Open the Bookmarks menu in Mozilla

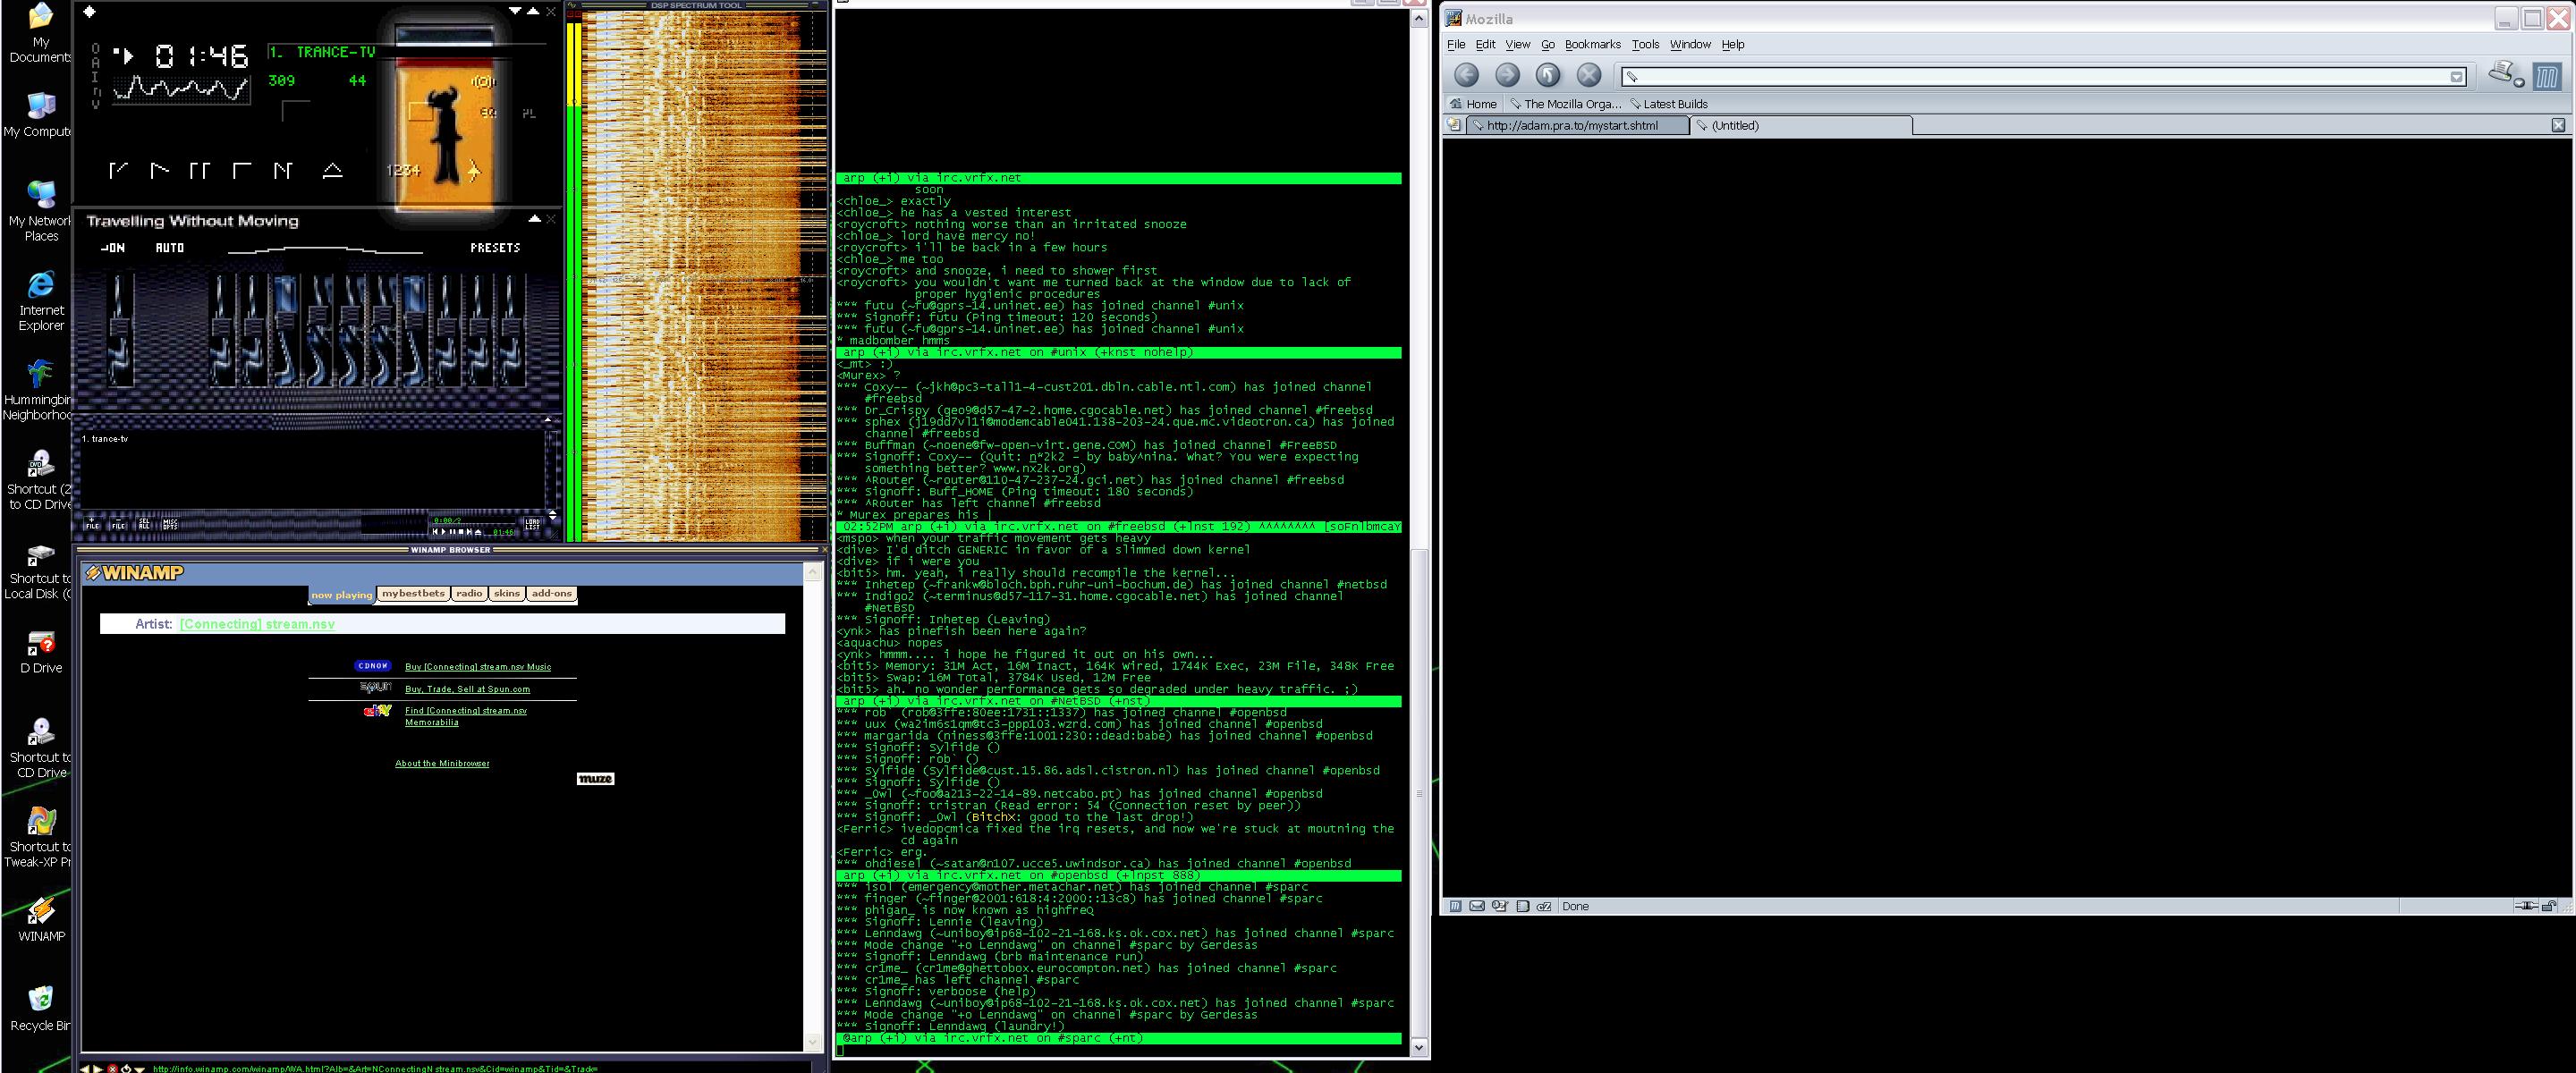coord(1592,44)
